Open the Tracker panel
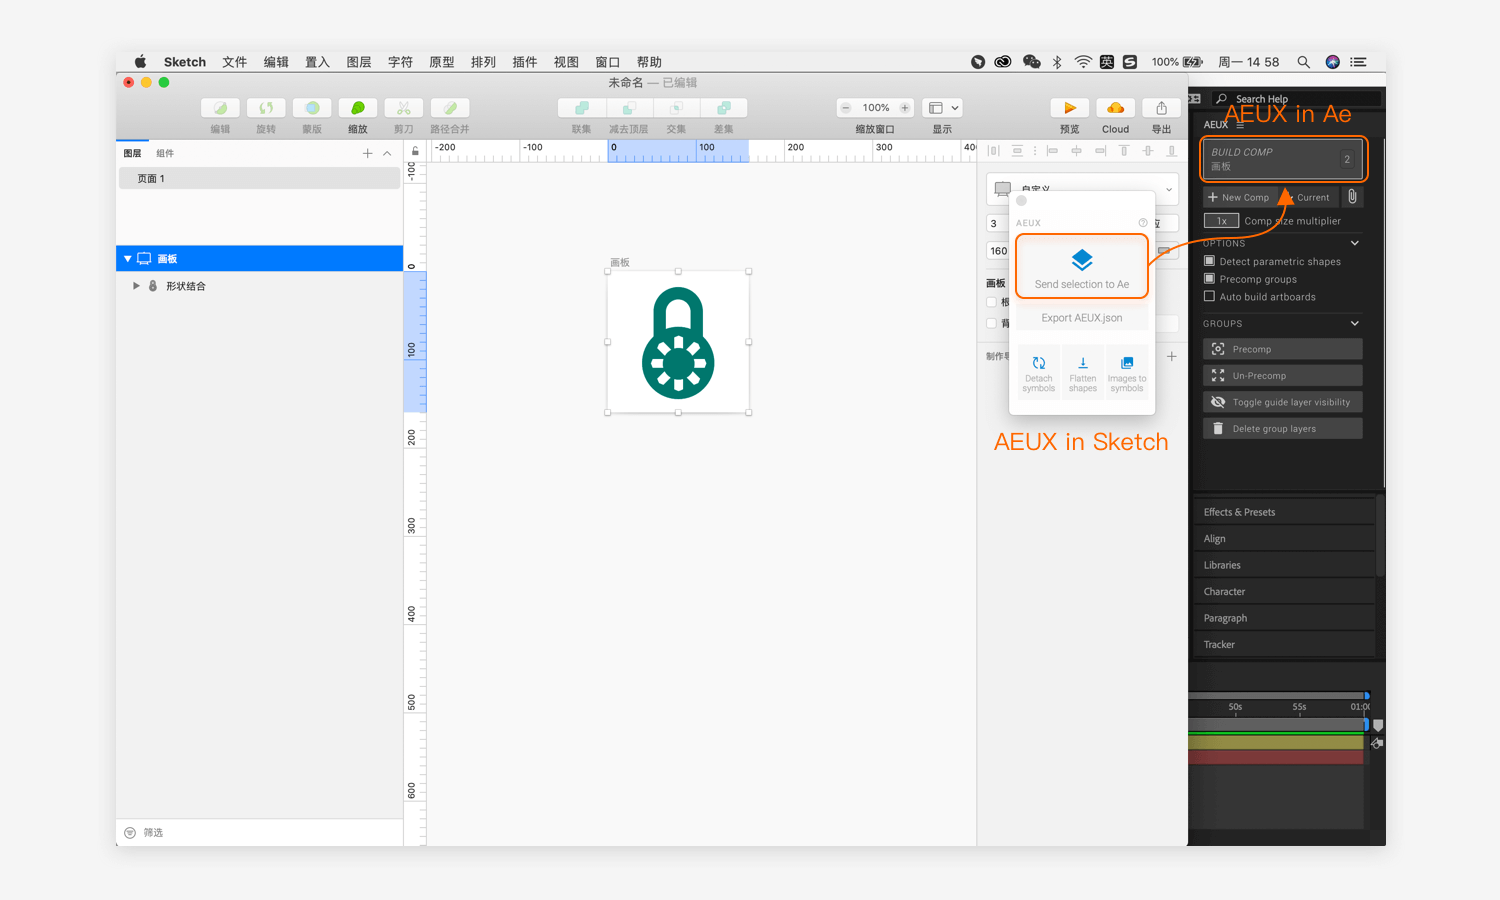 (1284, 645)
